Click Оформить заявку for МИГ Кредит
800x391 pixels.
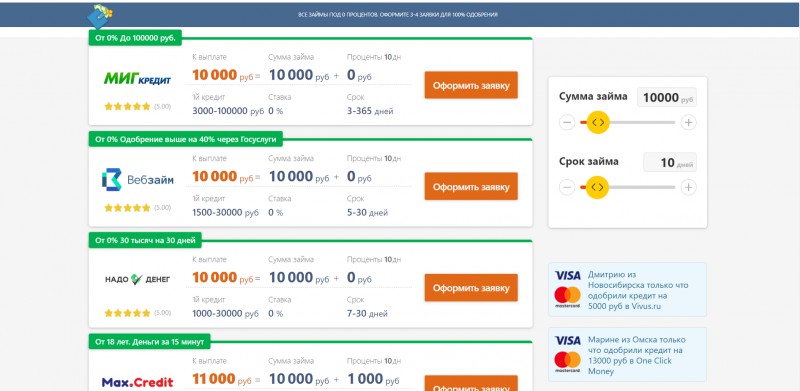tap(471, 85)
